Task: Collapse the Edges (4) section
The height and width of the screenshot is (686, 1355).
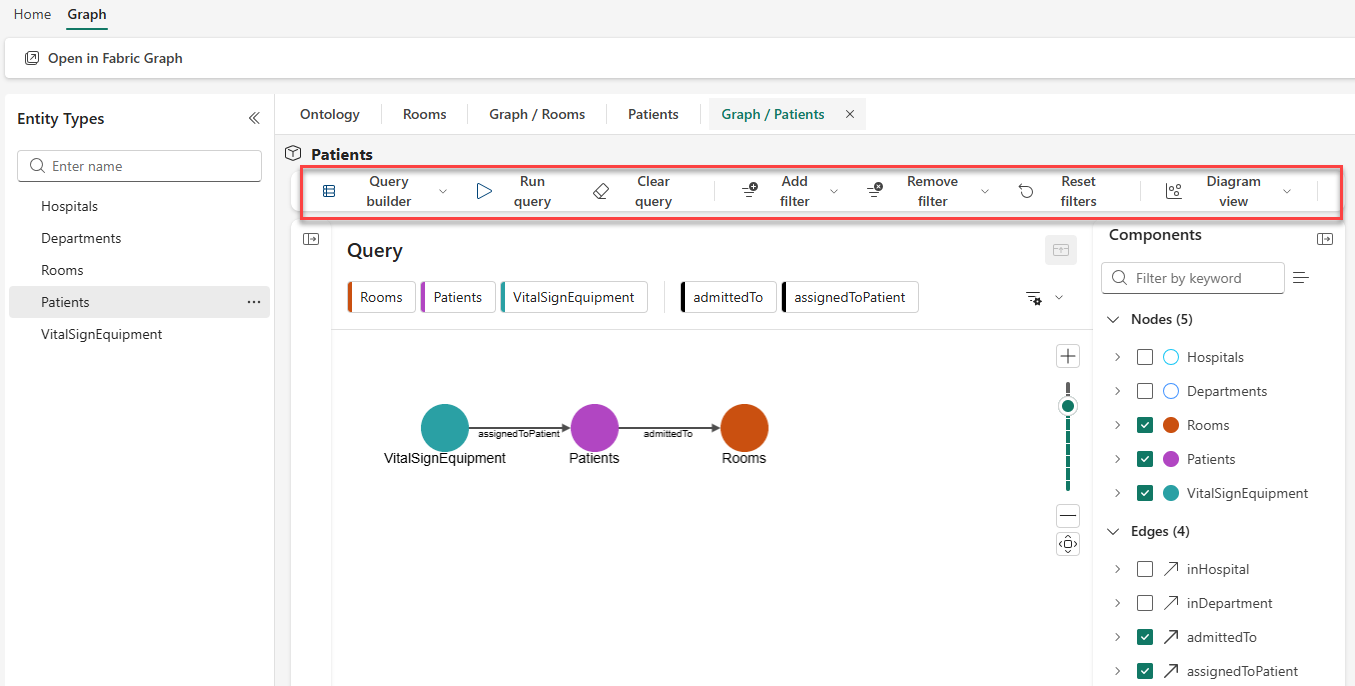Action: click(x=1113, y=531)
